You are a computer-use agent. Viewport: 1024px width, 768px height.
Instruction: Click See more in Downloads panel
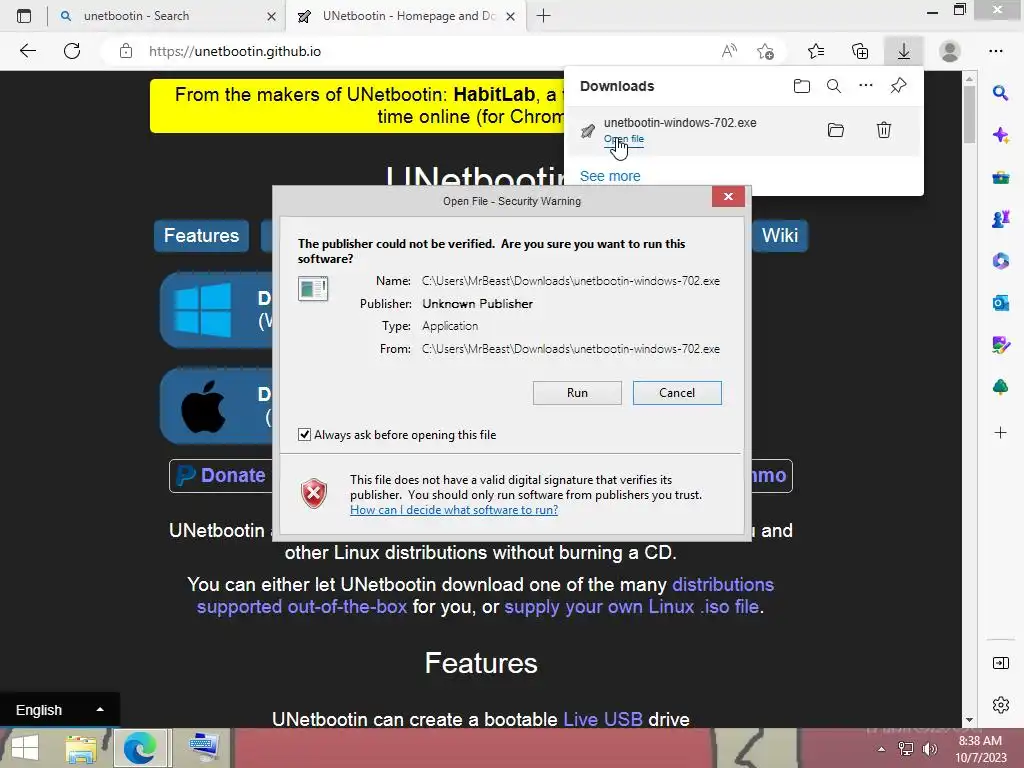(x=610, y=176)
